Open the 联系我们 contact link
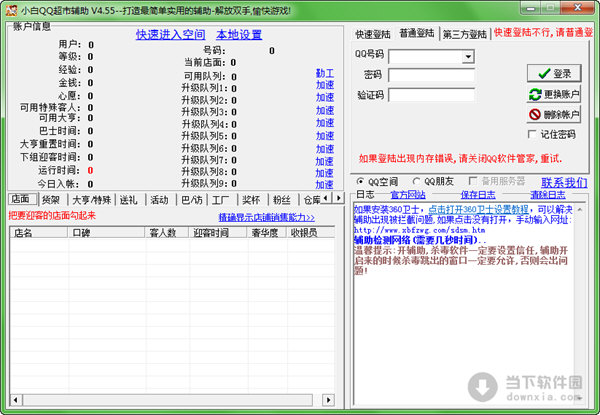600x415 pixels. 564,182
